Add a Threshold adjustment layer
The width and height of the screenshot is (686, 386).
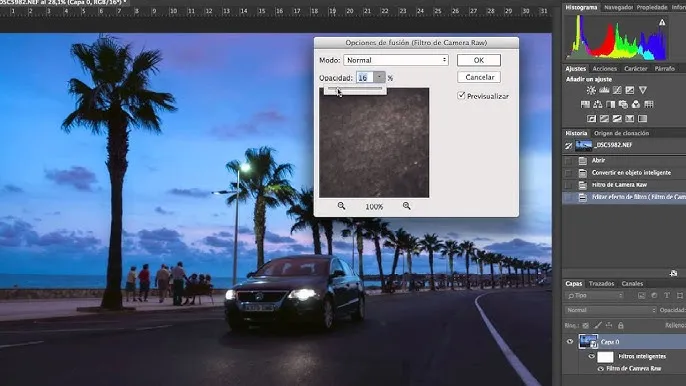pyautogui.click(x=617, y=119)
